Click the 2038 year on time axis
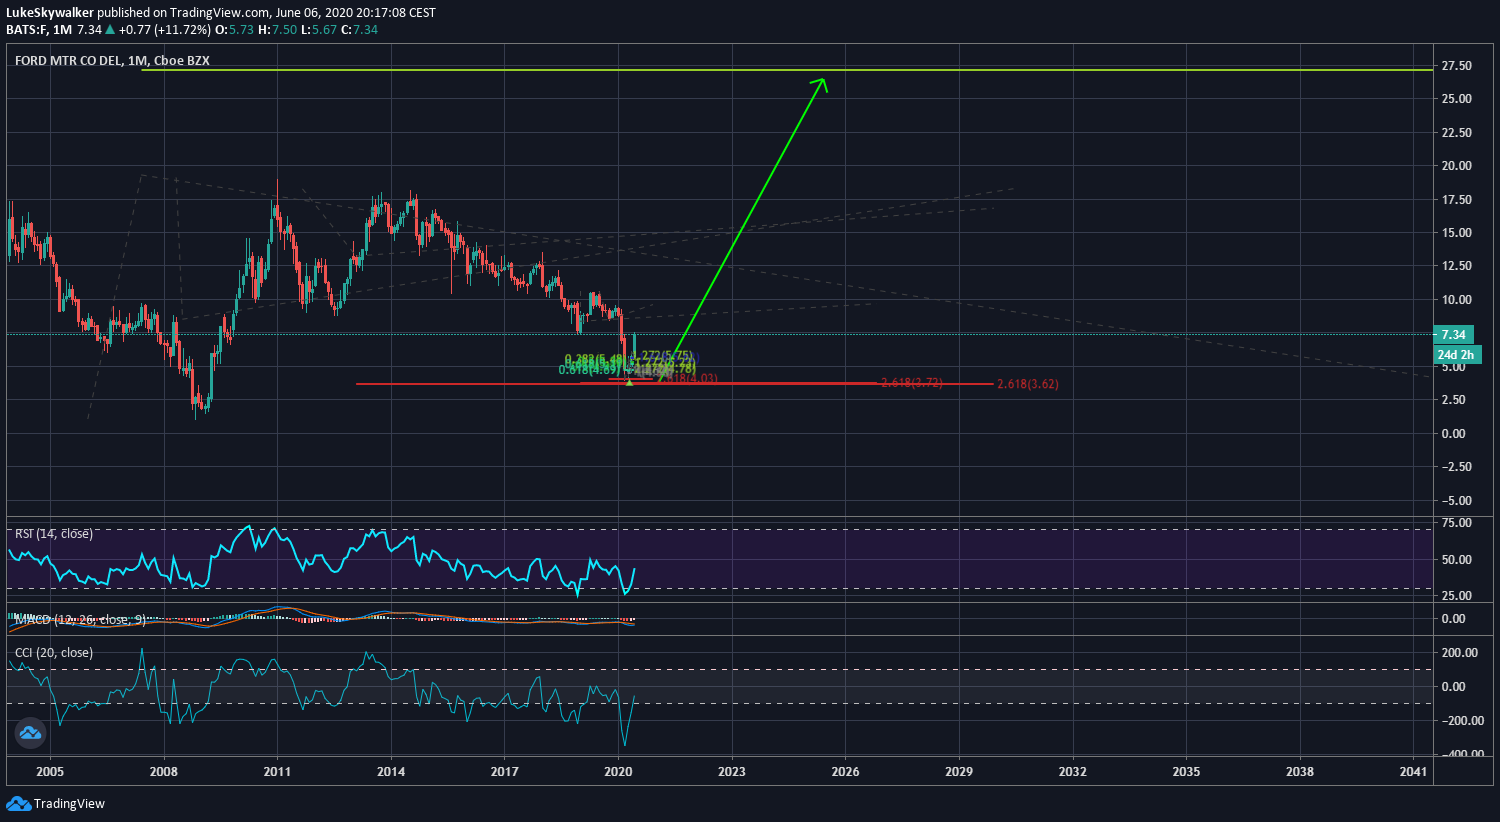This screenshot has width=1500, height=822. [x=1300, y=772]
